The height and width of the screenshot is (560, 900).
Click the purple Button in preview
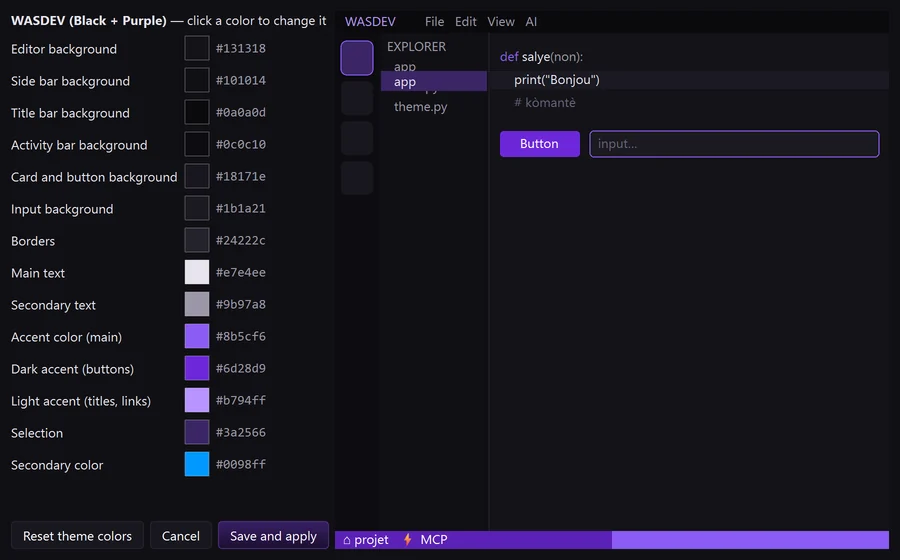(x=540, y=144)
